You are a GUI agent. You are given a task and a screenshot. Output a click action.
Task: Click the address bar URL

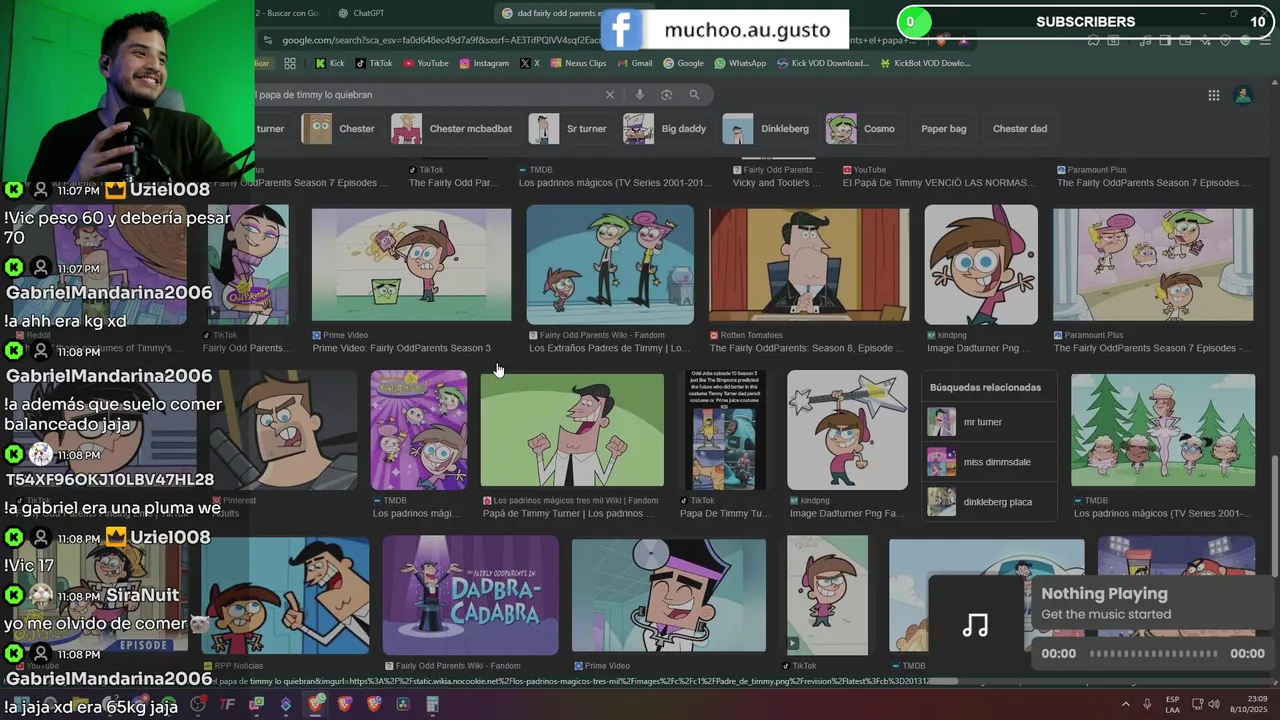(x=442, y=40)
